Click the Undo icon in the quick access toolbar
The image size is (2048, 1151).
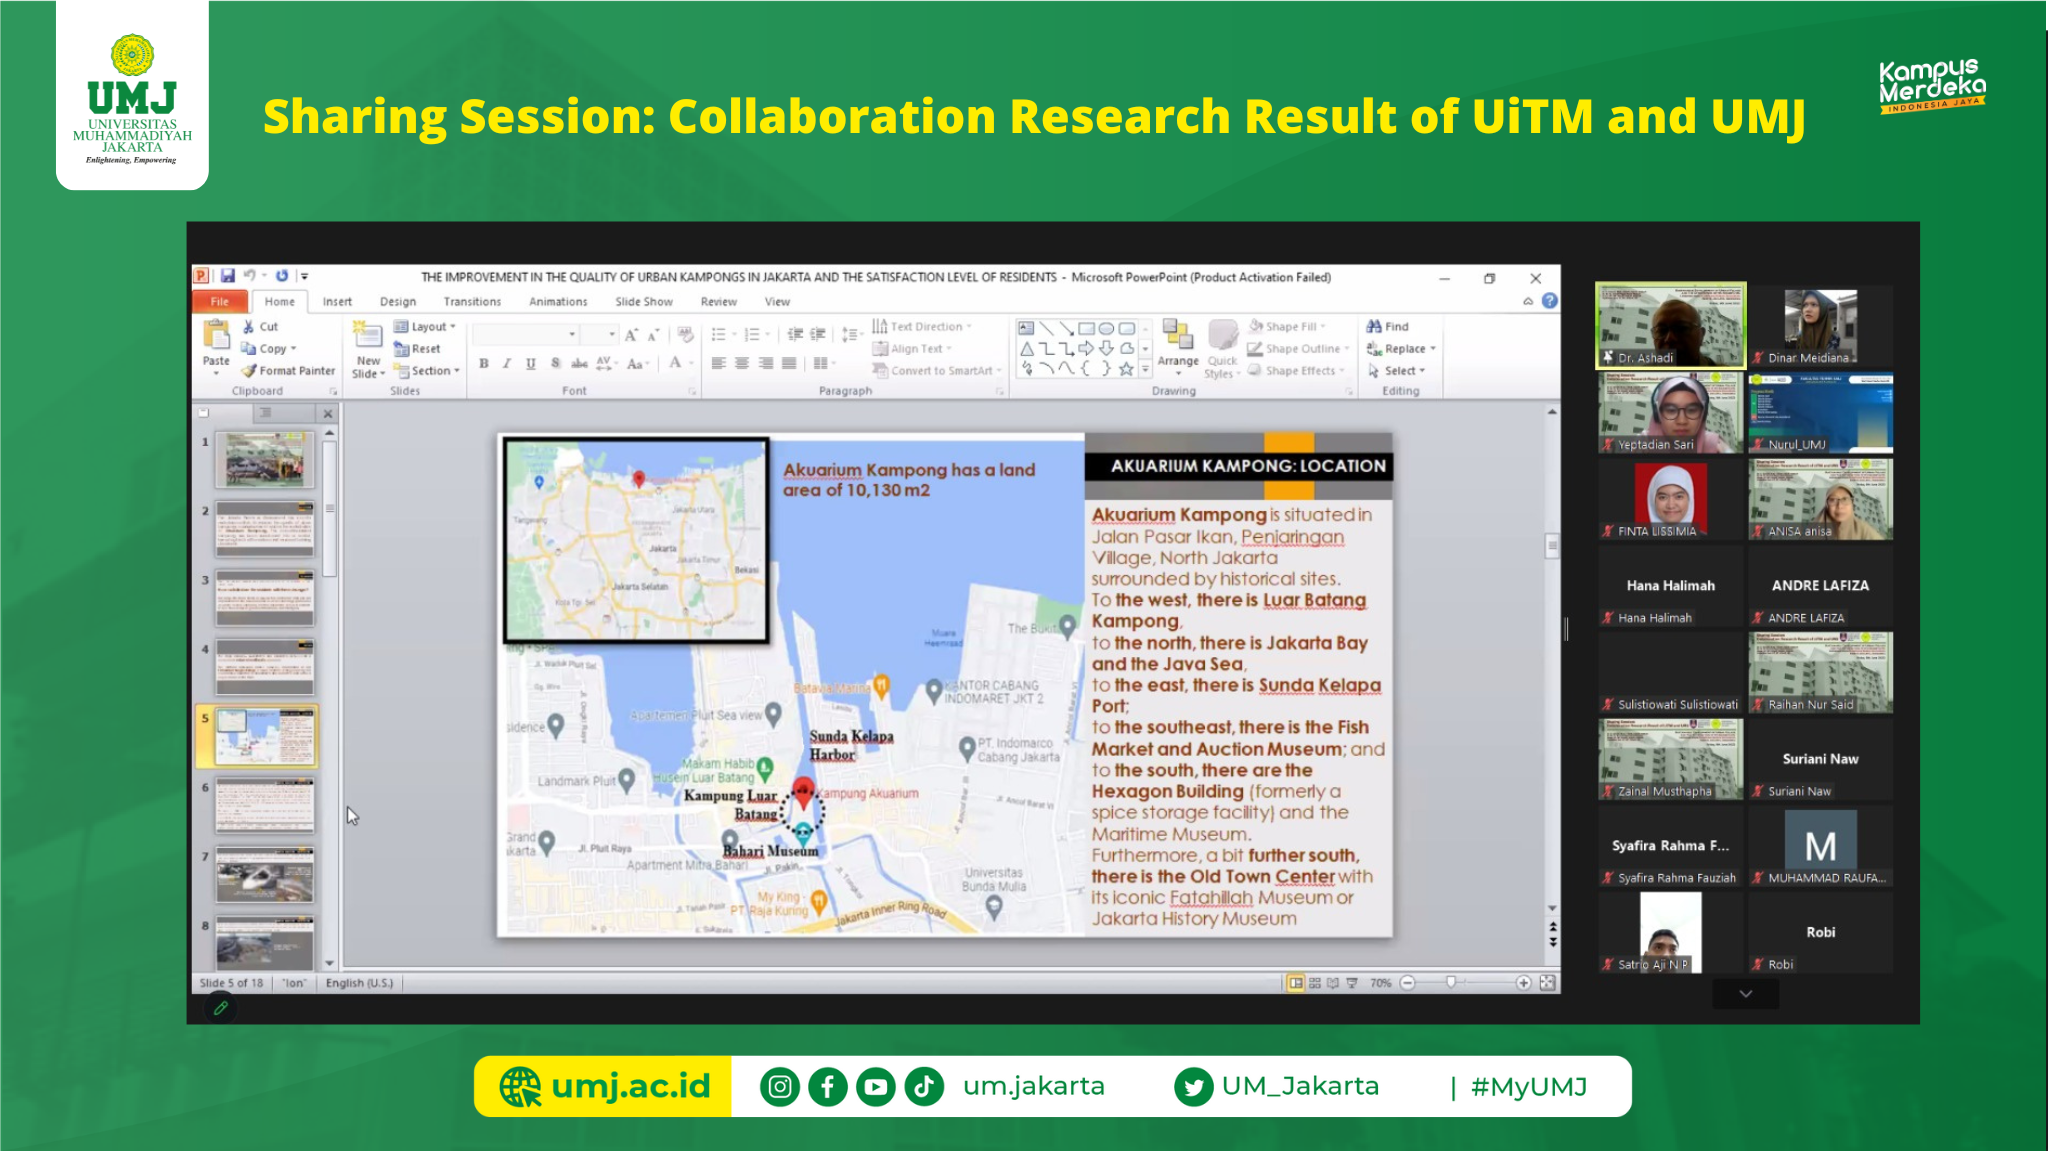[249, 276]
